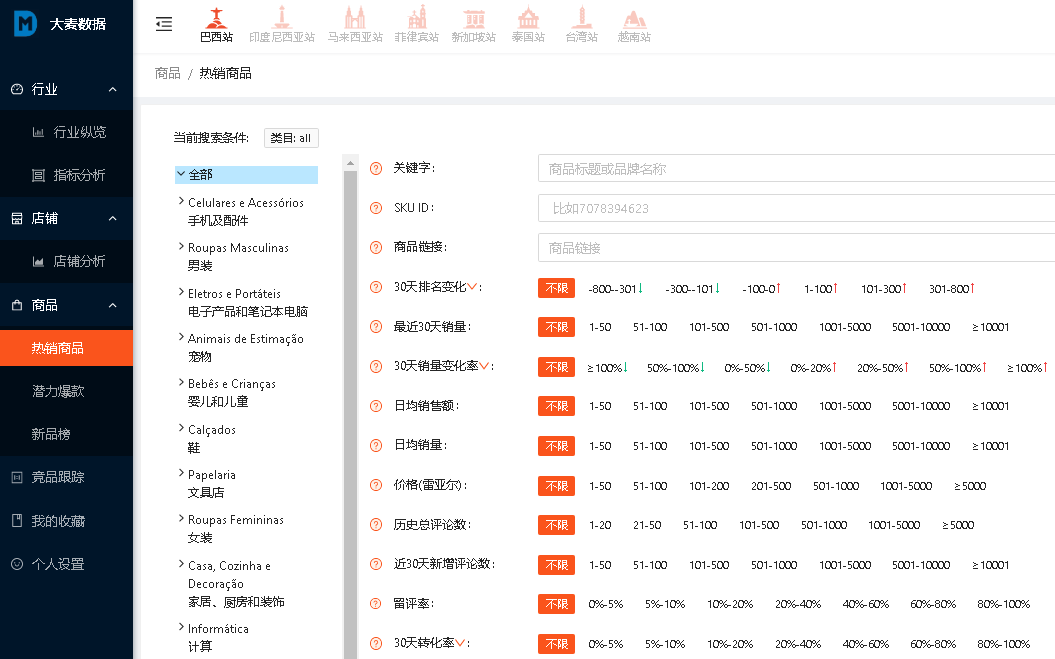
Task: Click help icon beside 日均销售额
Action: pos(376,406)
